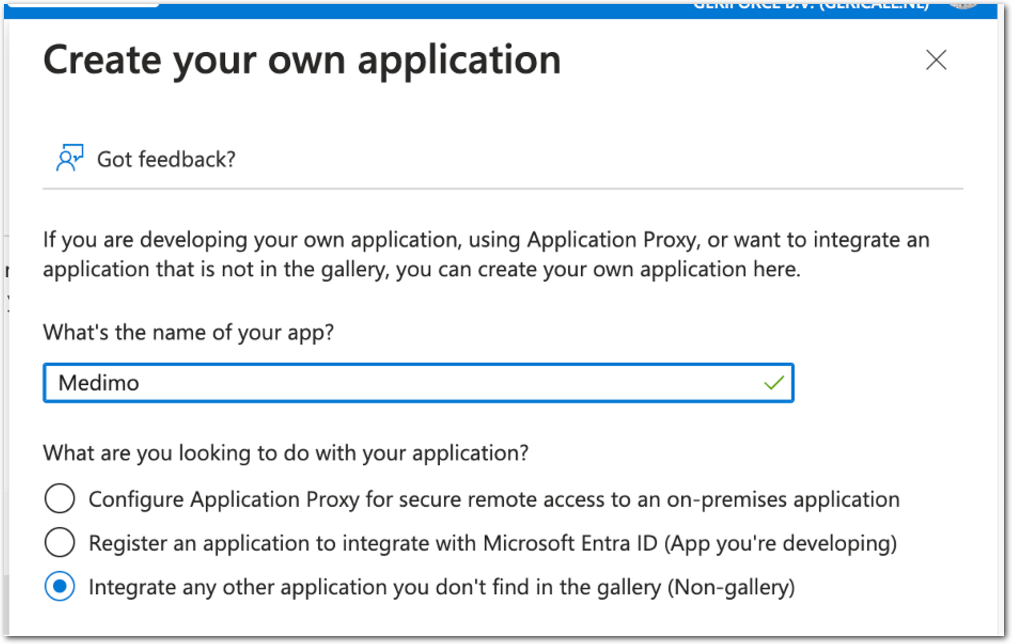Screen dimensions: 1012x644
Task: Click the divider line below Got feedback
Action: click(502, 188)
